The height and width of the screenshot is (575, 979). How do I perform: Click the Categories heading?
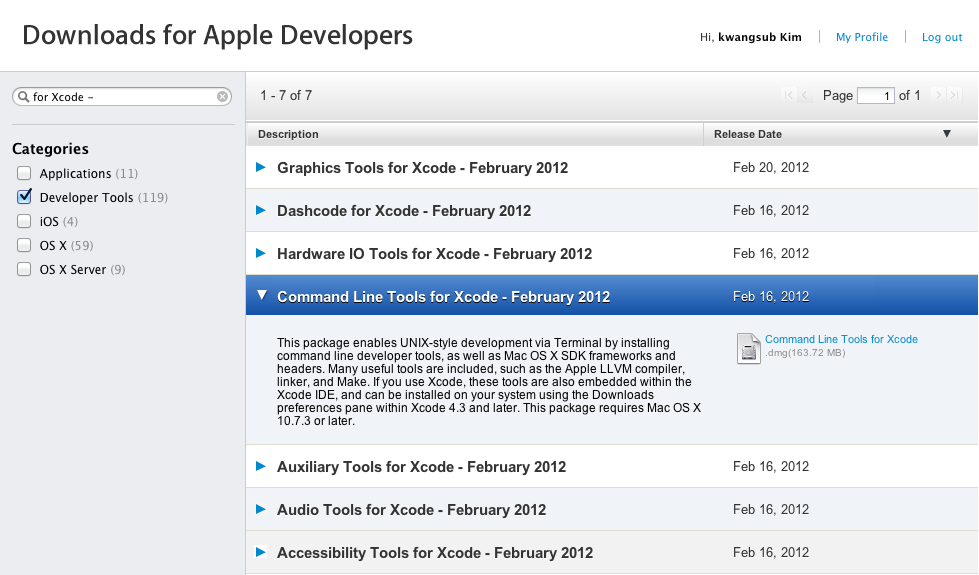click(x=50, y=149)
